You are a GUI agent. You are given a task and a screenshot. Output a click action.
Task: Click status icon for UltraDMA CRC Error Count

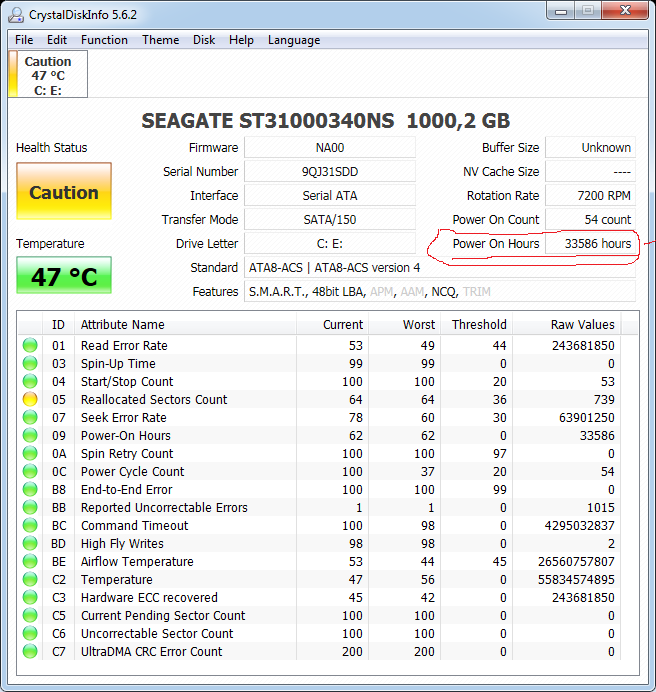[x=30, y=651]
